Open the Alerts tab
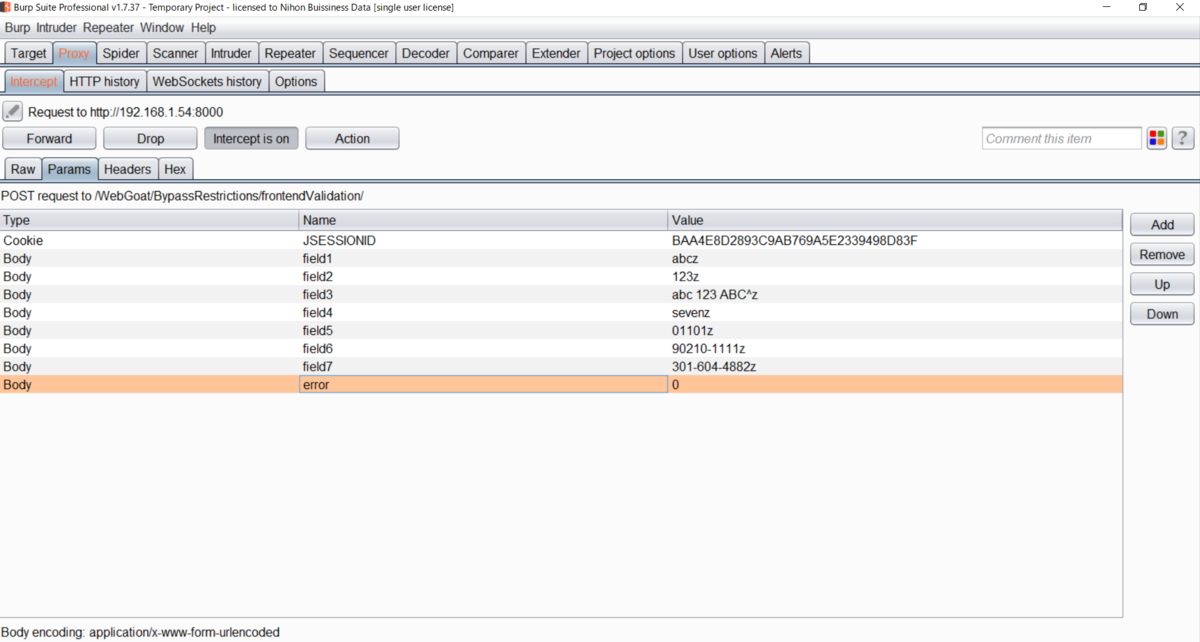 tap(786, 53)
